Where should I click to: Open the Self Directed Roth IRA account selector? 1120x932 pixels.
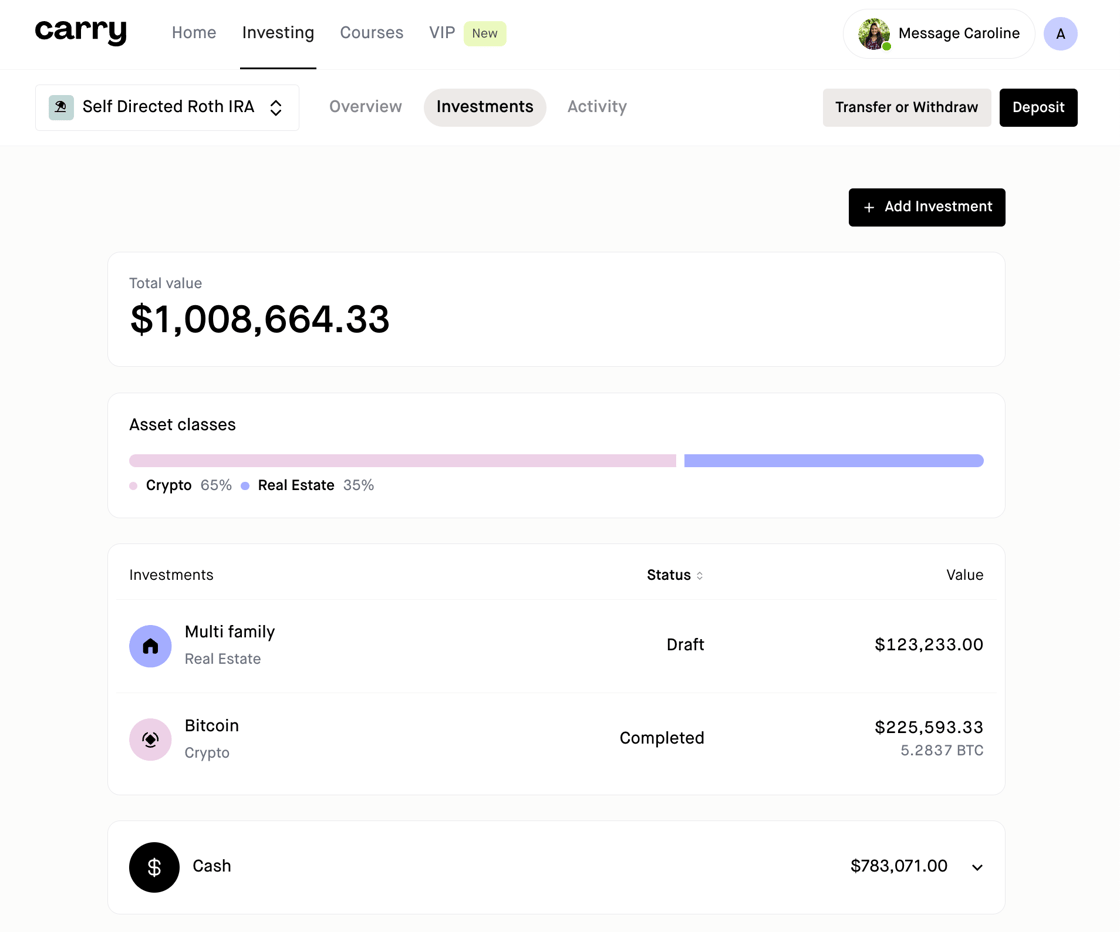tap(167, 107)
